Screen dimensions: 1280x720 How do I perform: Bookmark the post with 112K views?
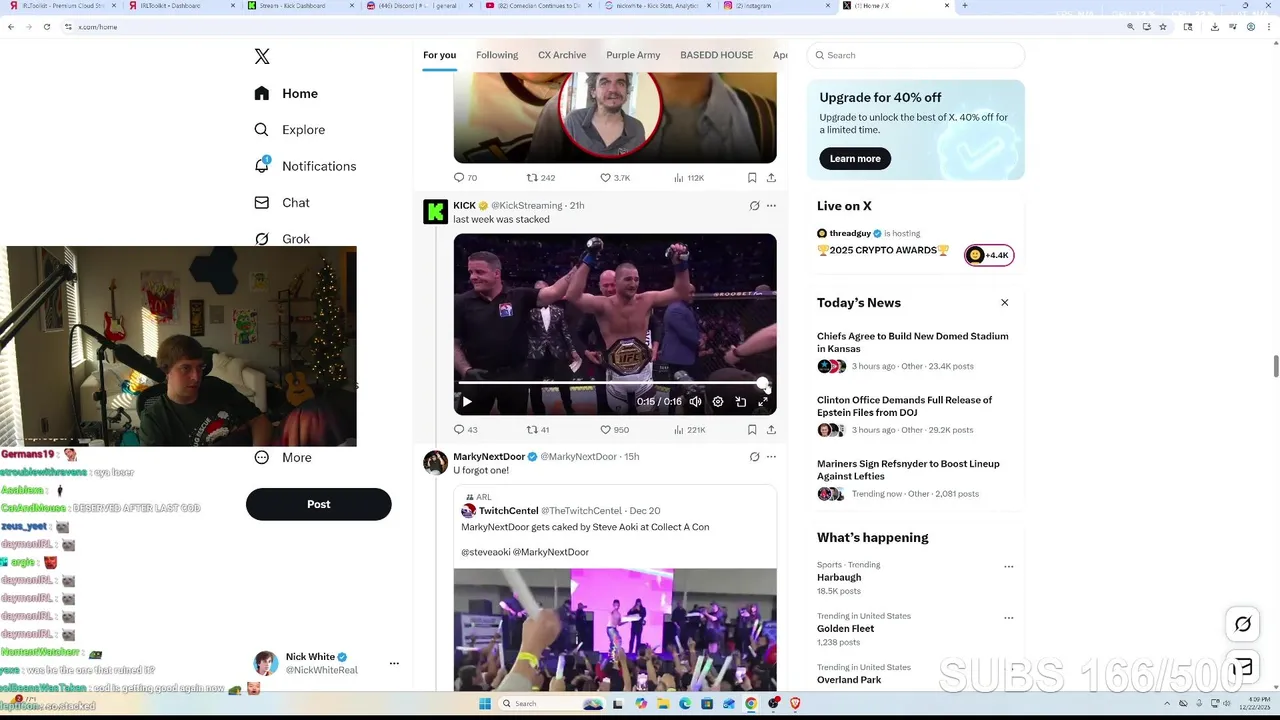click(x=752, y=178)
